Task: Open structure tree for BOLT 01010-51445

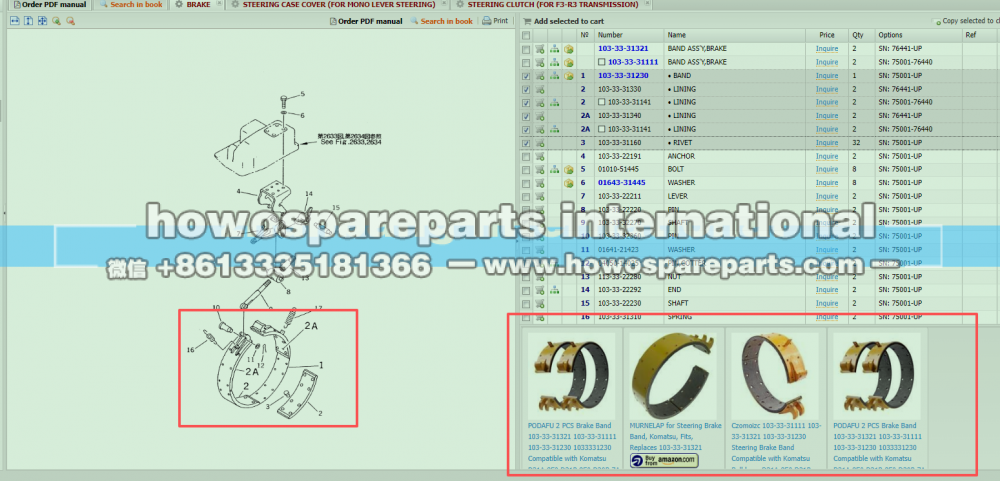Action: (555, 170)
